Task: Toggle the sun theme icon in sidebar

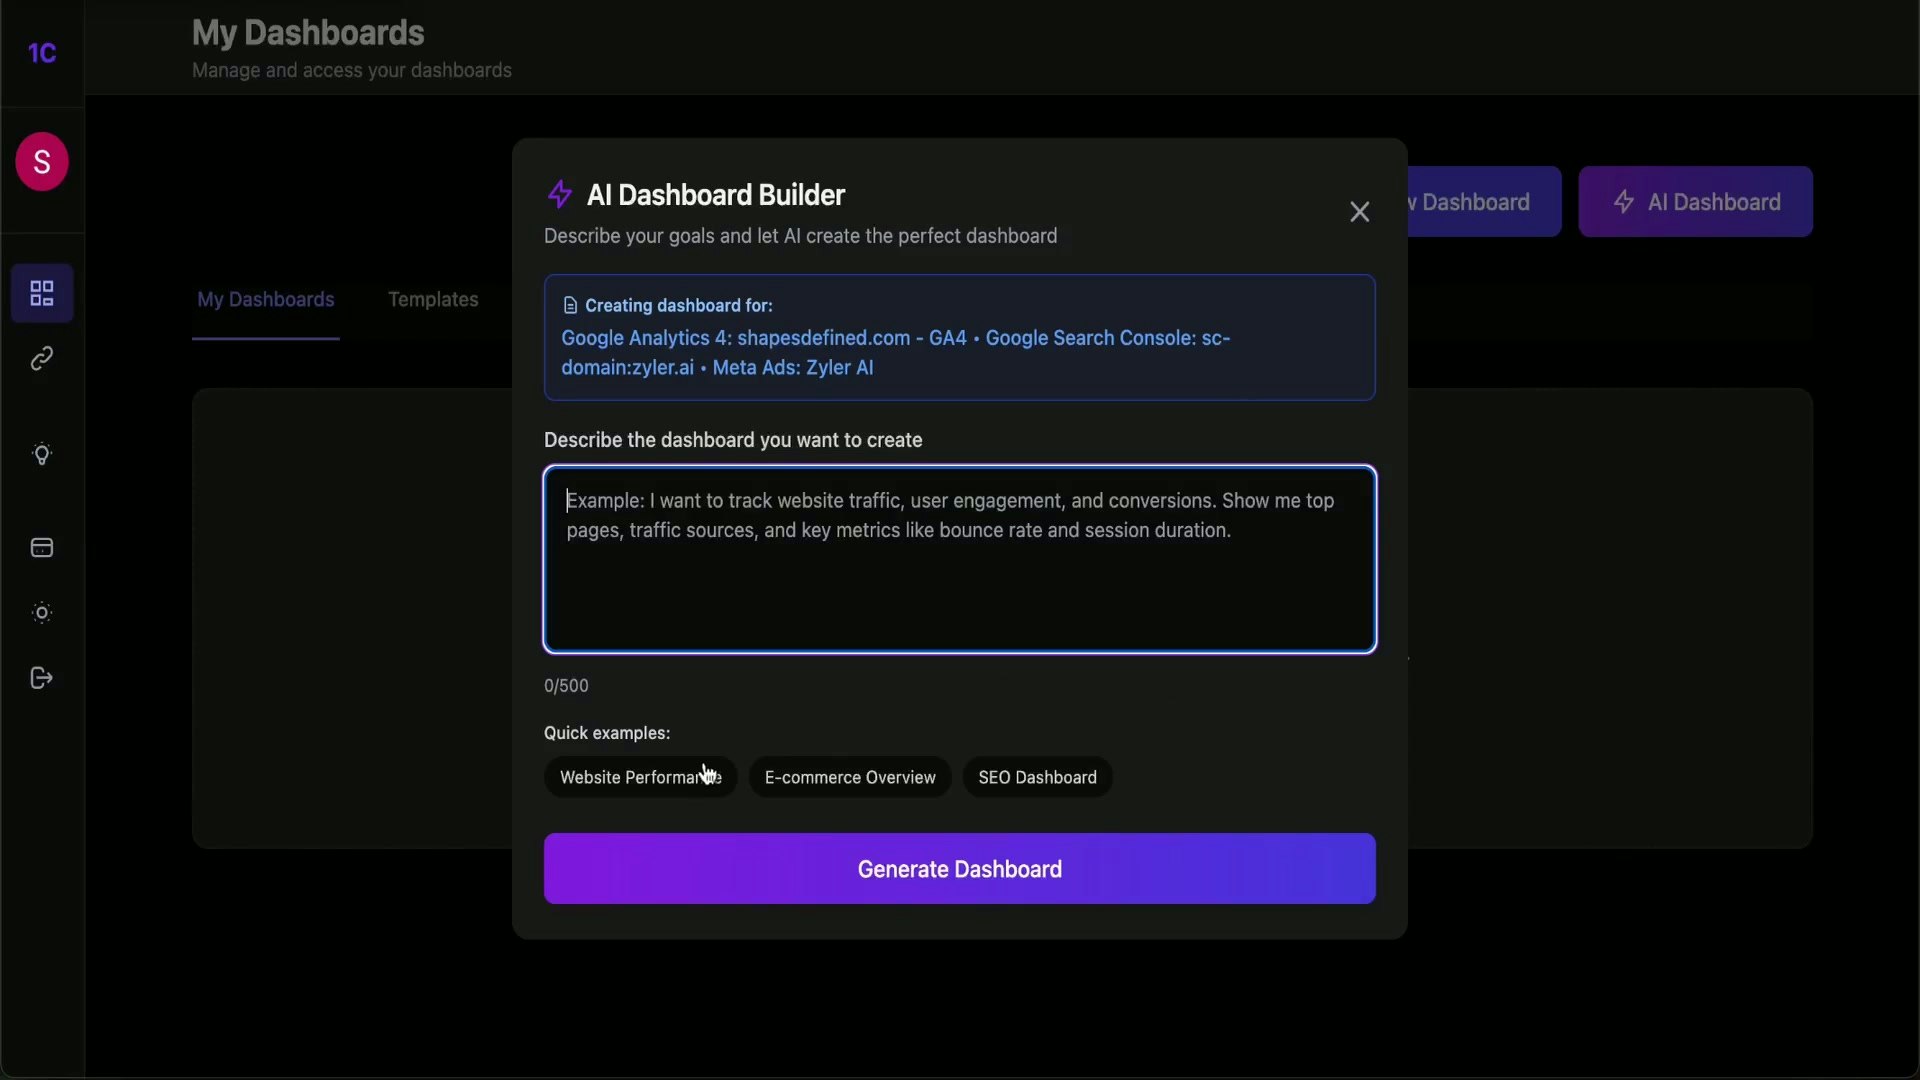Action: point(42,613)
